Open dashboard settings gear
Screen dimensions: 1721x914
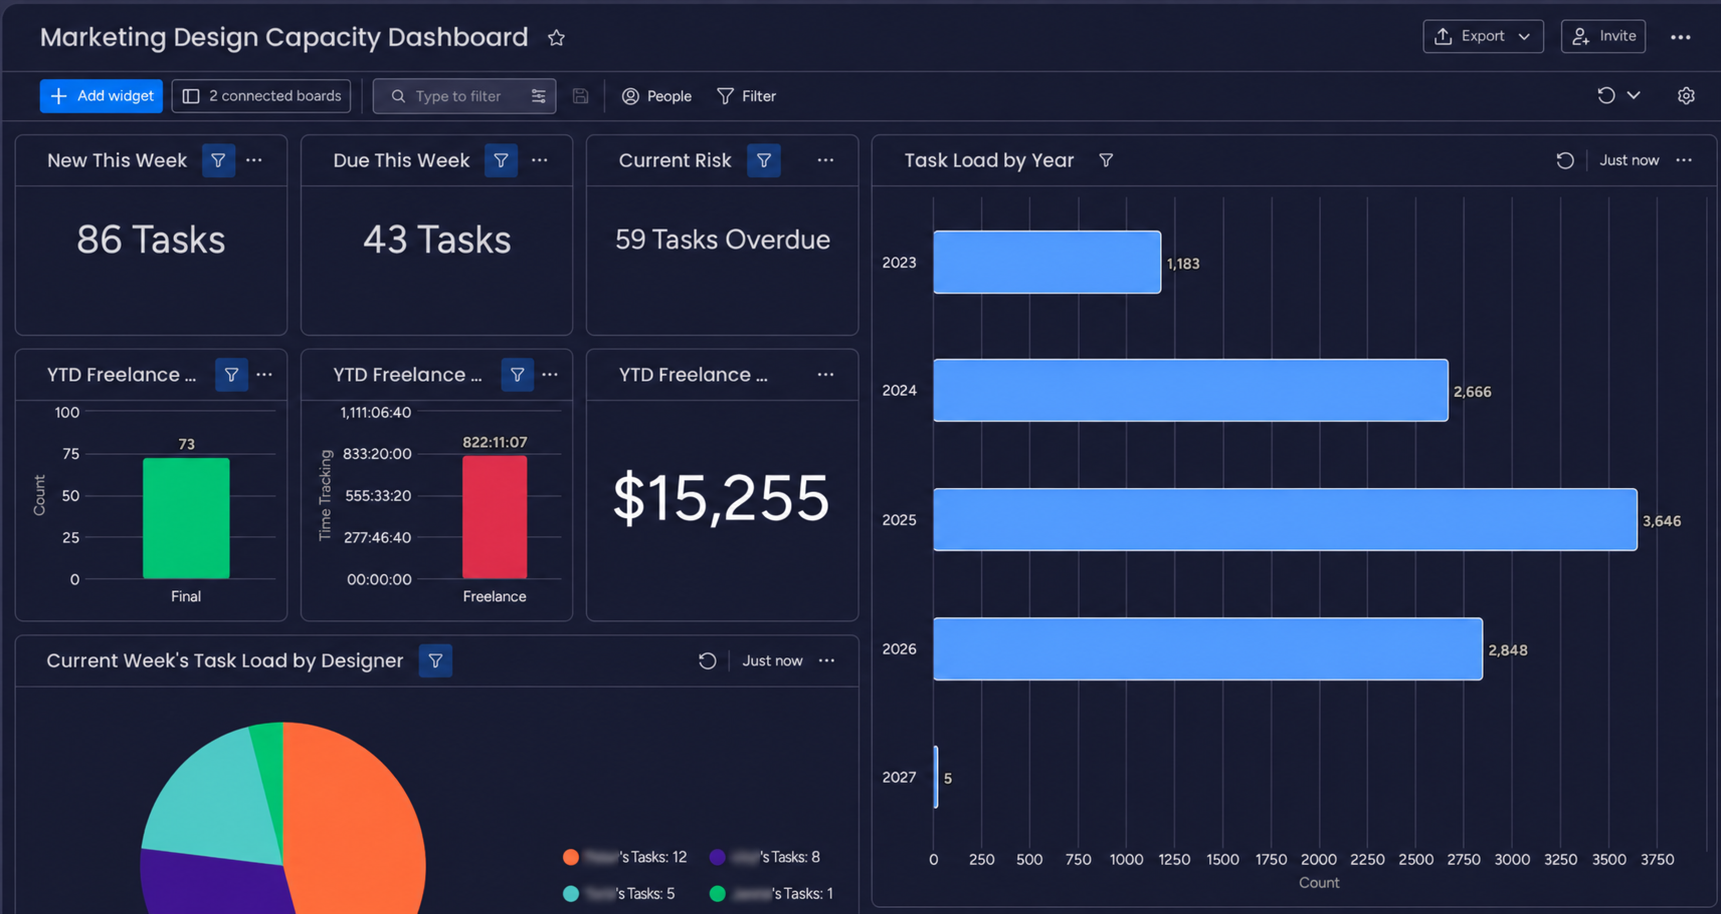[x=1686, y=96]
